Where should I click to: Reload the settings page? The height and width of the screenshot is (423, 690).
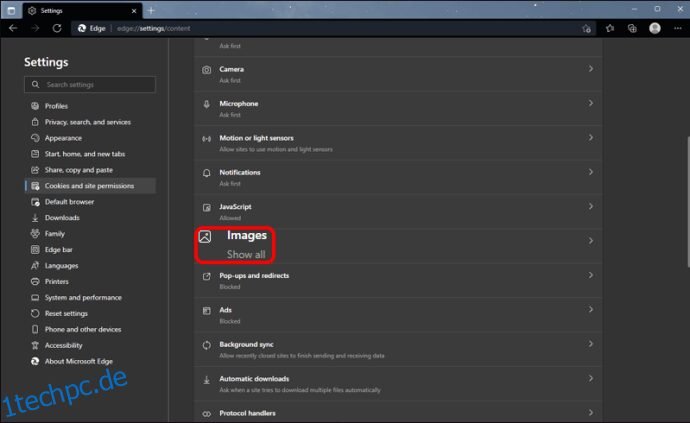(x=57, y=28)
